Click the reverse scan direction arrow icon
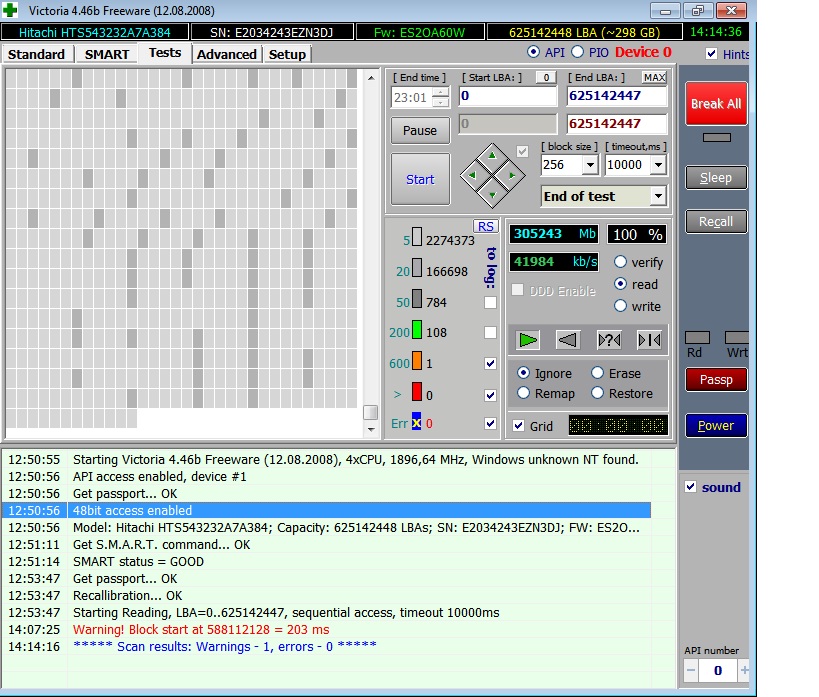The height and width of the screenshot is (697, 819). (x=568, y=340)
